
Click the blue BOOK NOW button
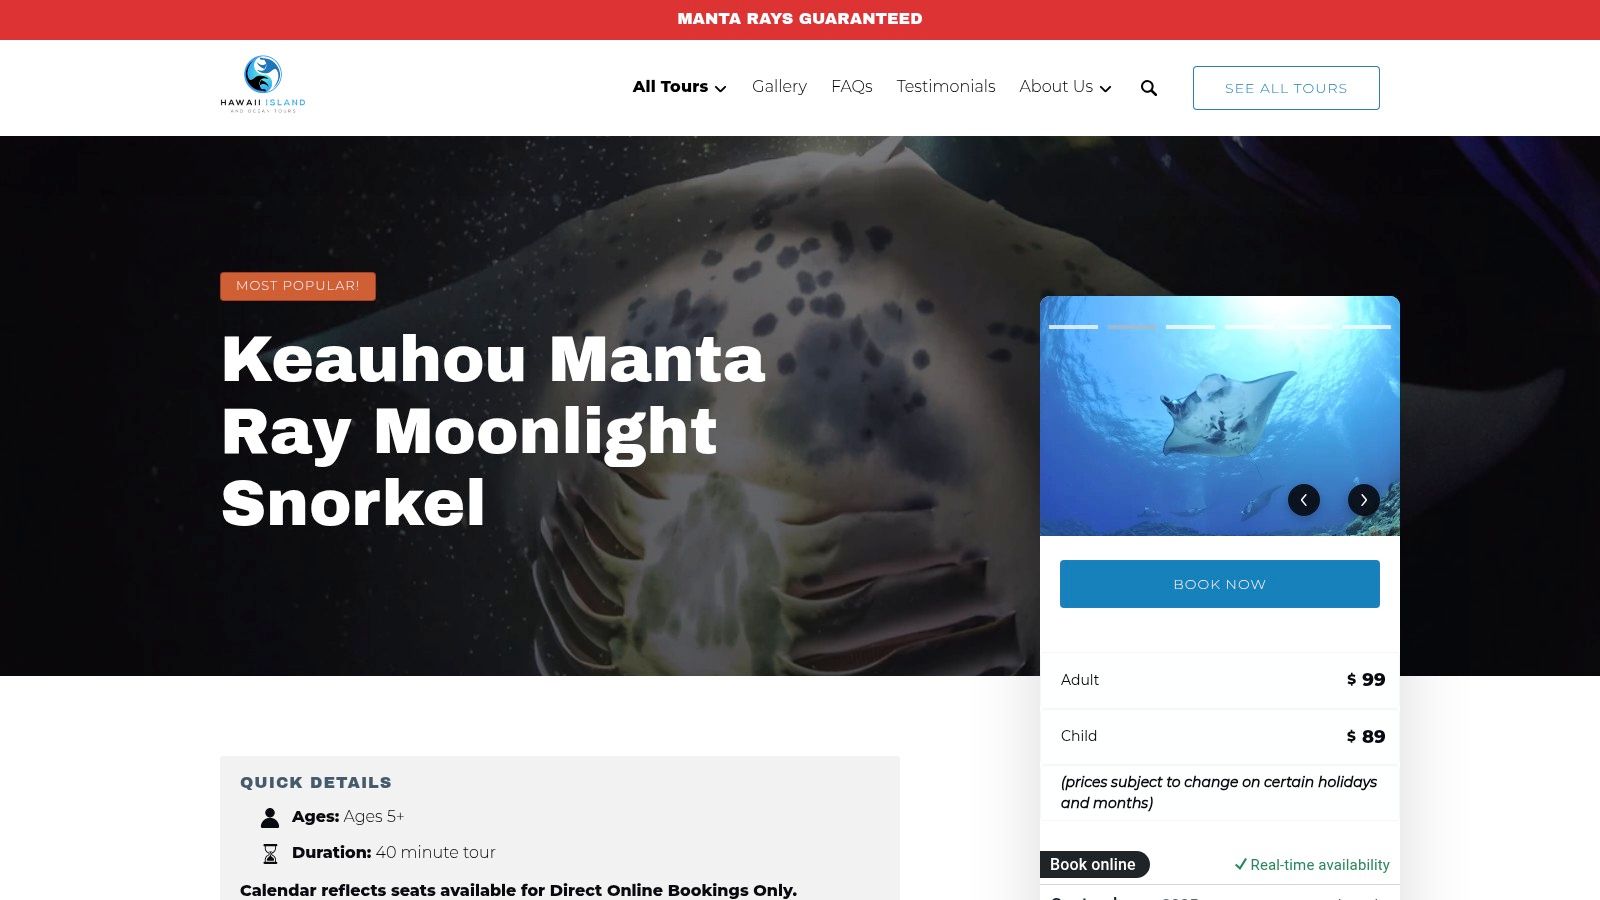pyautogui.click(x=1220, y=584)
